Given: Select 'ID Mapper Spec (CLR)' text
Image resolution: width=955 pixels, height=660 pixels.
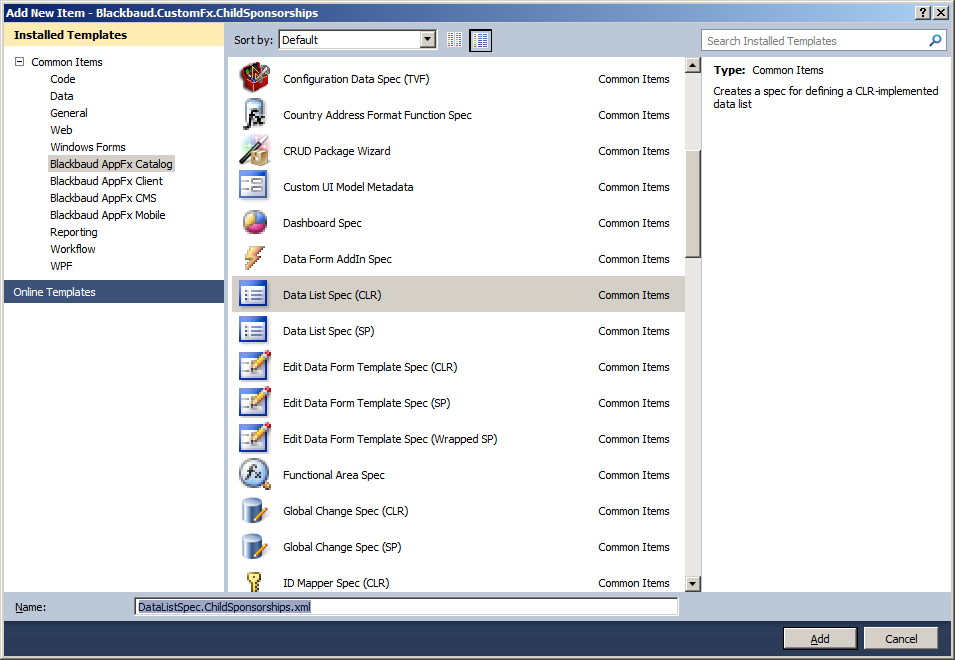Looking at the screenshot, I should click(336, 583).
